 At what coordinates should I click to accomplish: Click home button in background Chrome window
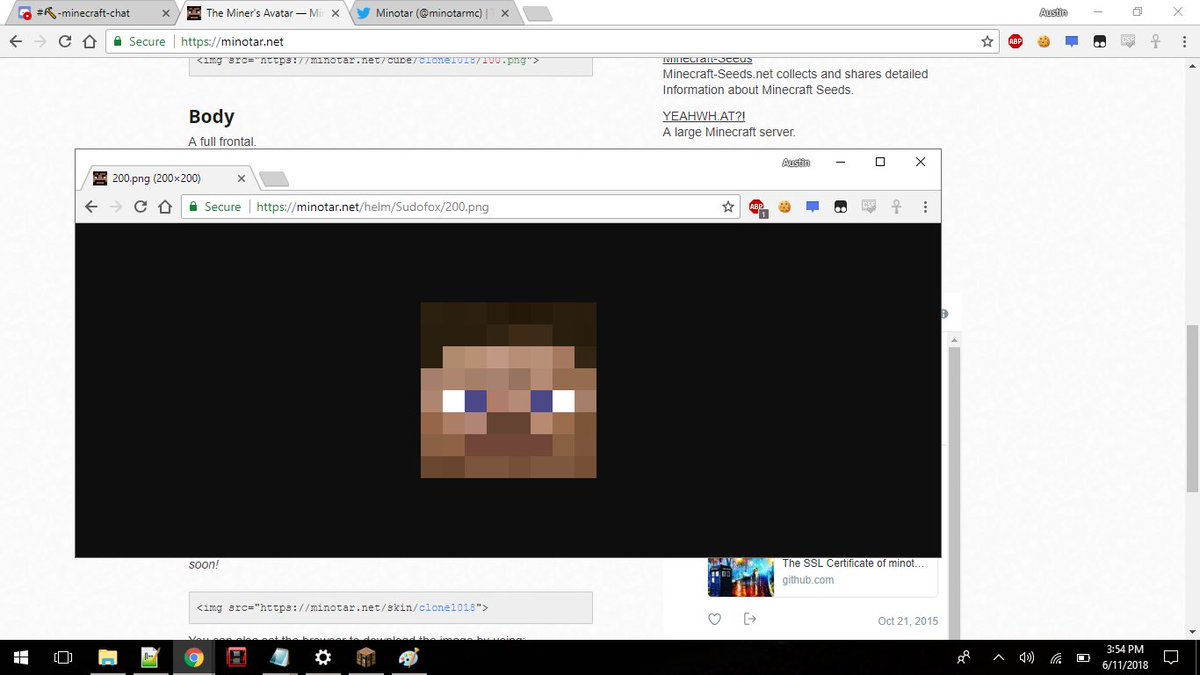(90, 42)
